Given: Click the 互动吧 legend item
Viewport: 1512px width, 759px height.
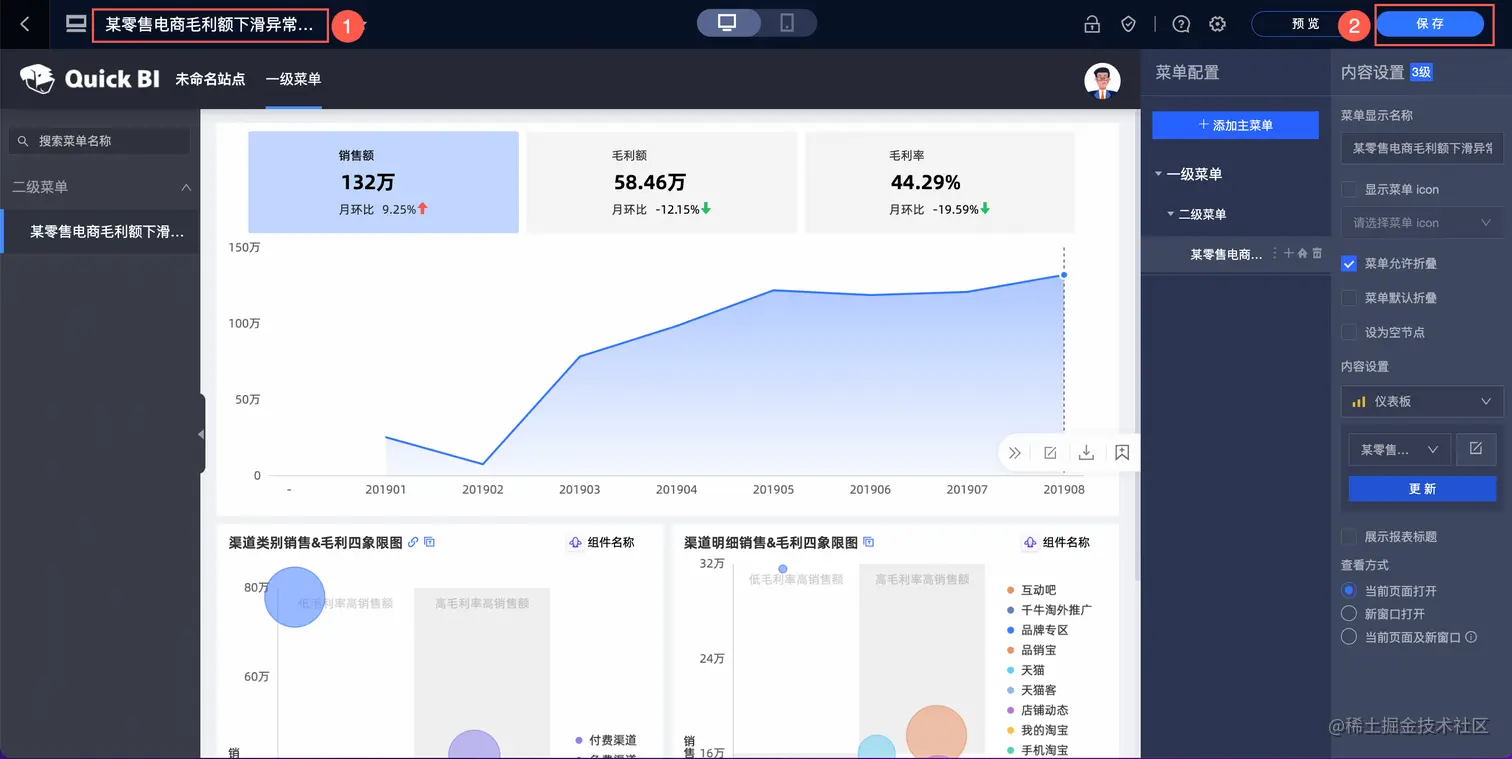Looking at the screenshot, I should tap(1031, 590).
